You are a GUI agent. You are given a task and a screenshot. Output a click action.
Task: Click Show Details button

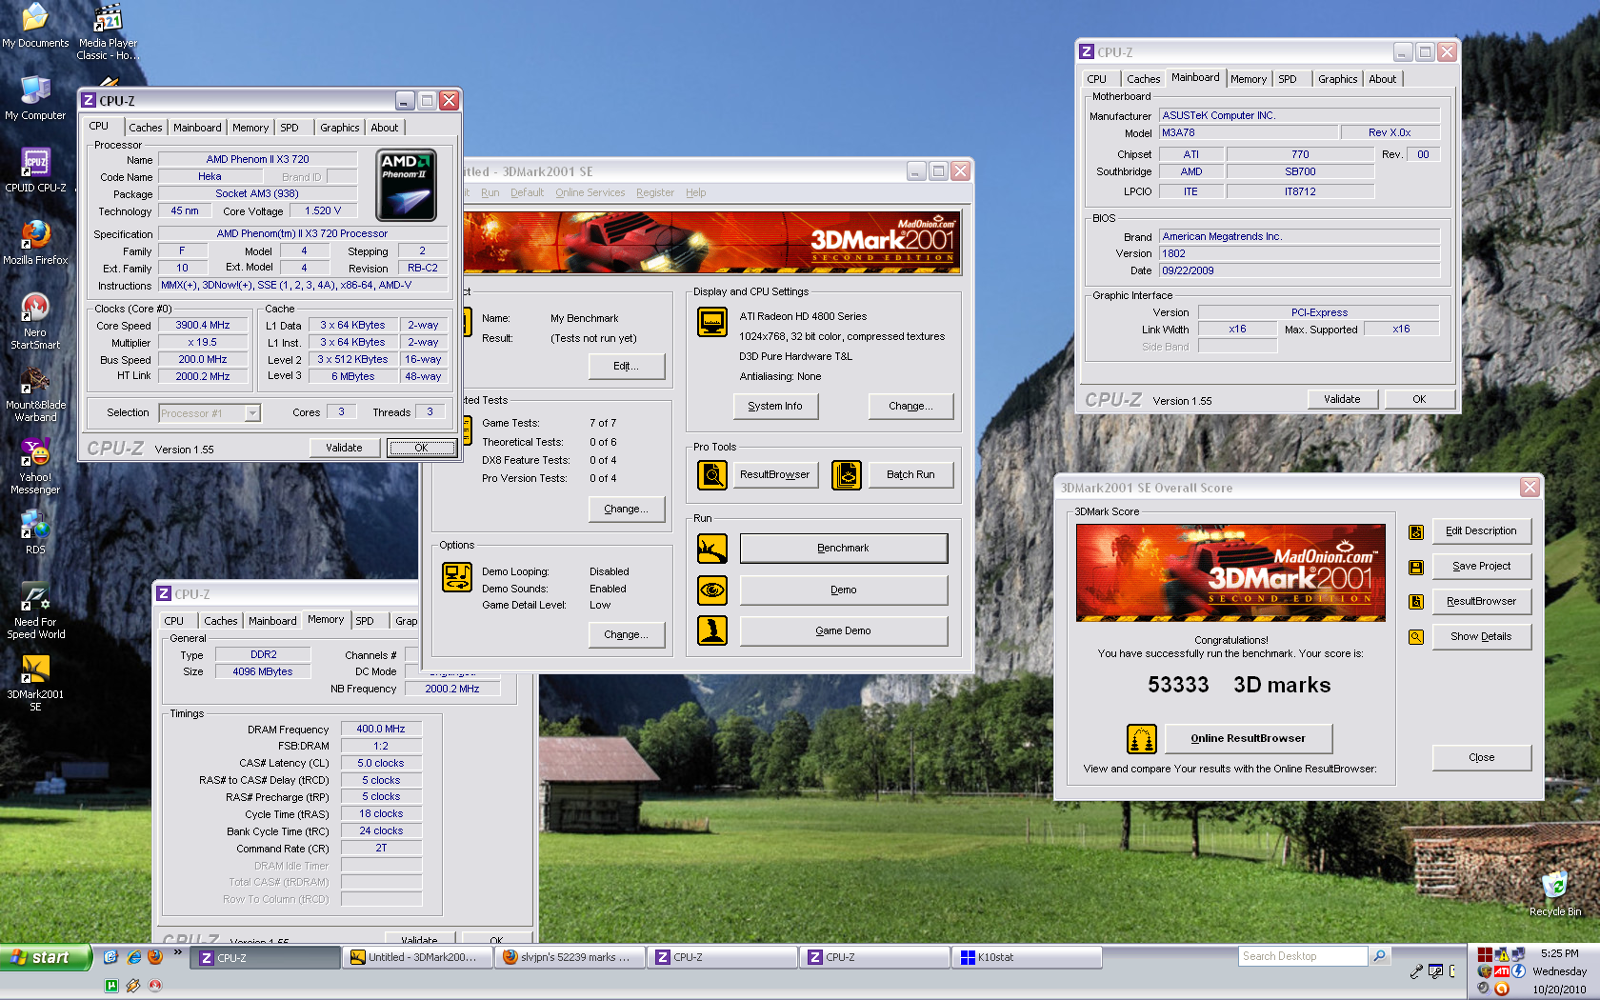click(1481, 637)
